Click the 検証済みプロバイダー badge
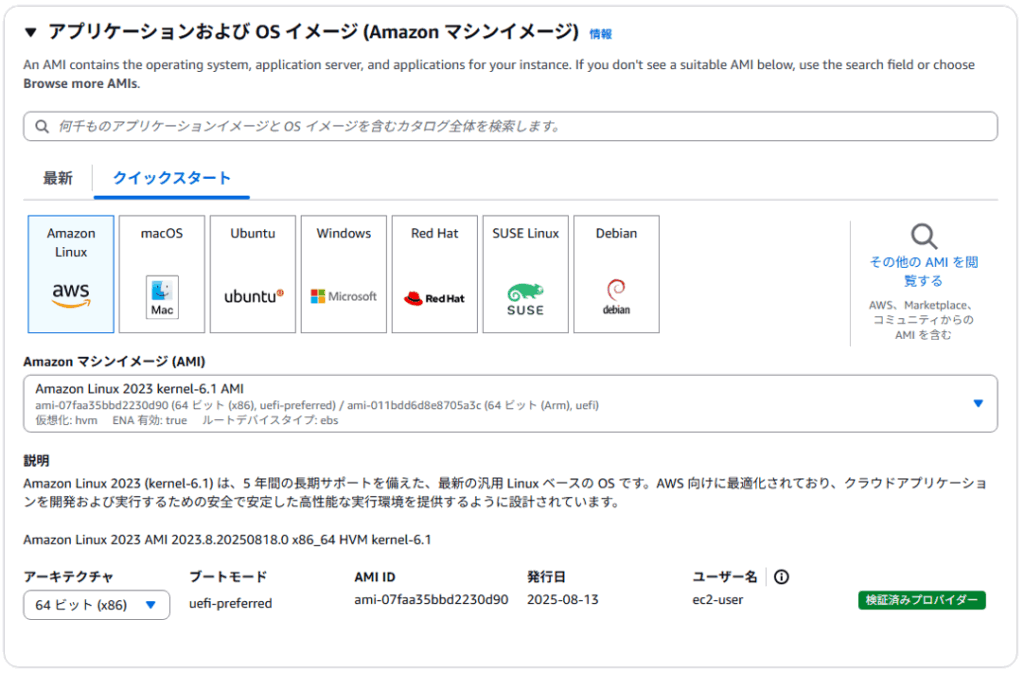The width and height of the screenshot is (1024, 673). tap(921, 600)
